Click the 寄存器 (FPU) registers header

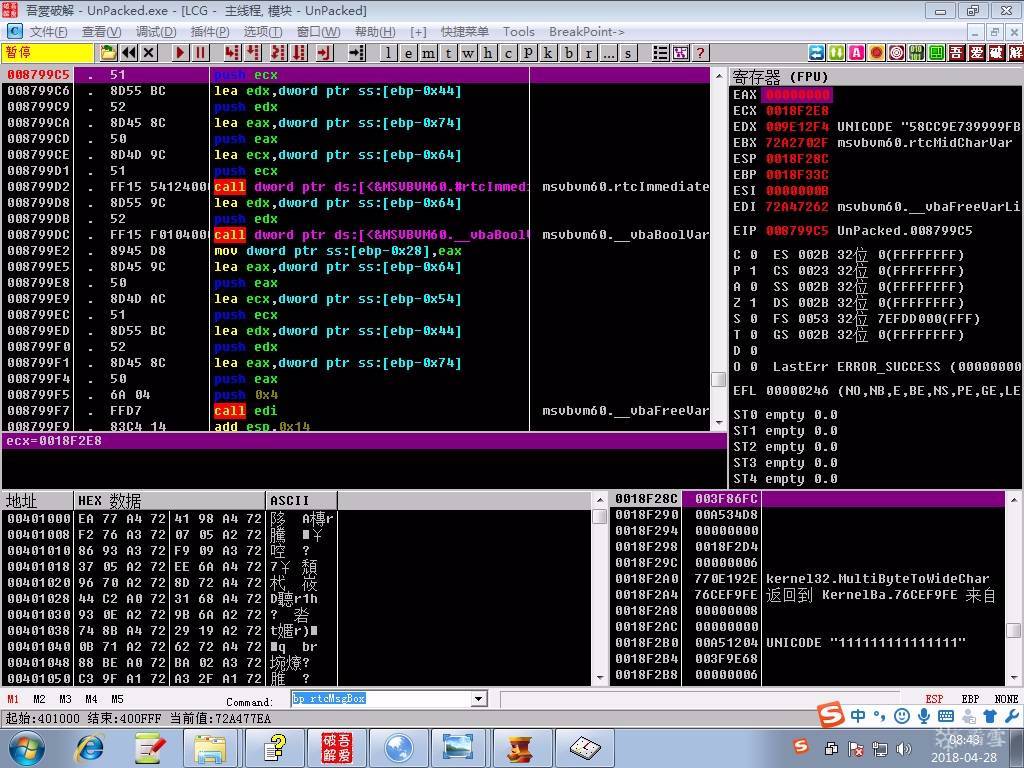780,77
